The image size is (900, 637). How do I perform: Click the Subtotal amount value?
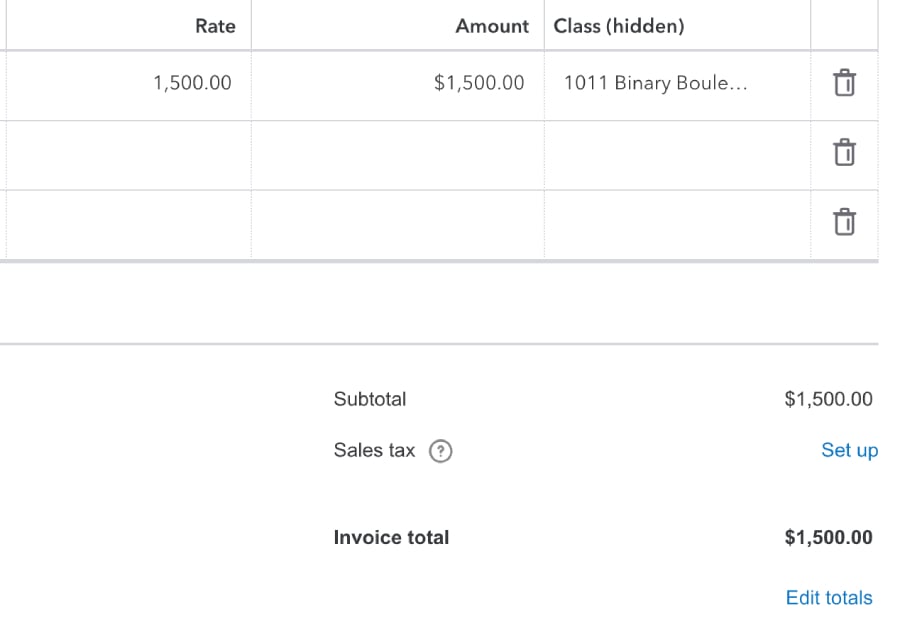pos(828,399)
